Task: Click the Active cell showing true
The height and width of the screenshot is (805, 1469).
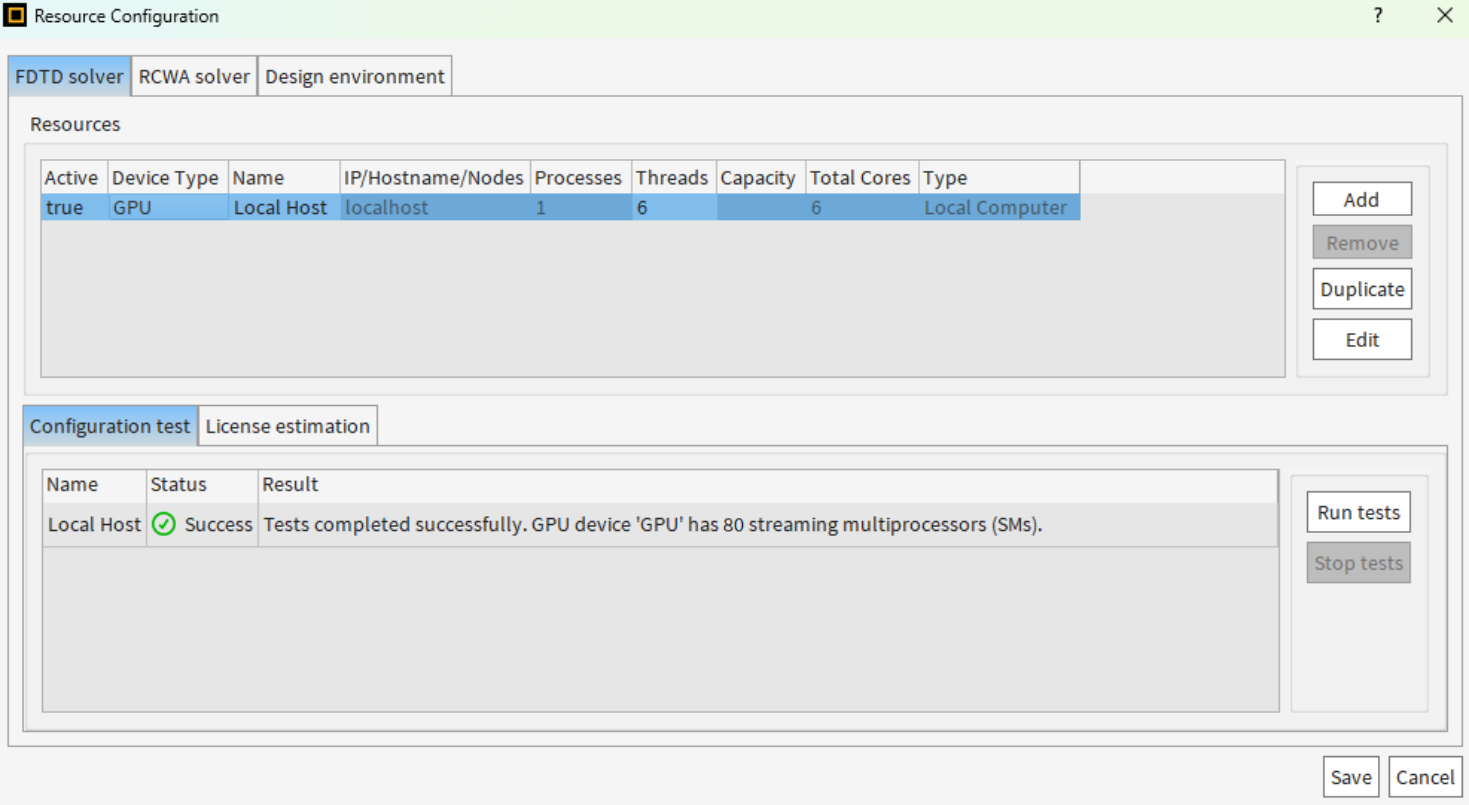Action: 70,207
